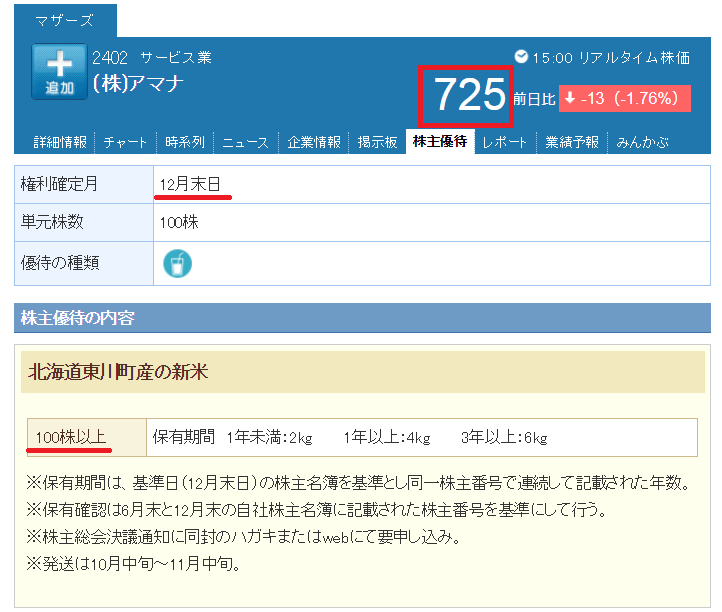Click the 前日比 label
The width and height of the screenshot is (722, 612).
[535, 99]
